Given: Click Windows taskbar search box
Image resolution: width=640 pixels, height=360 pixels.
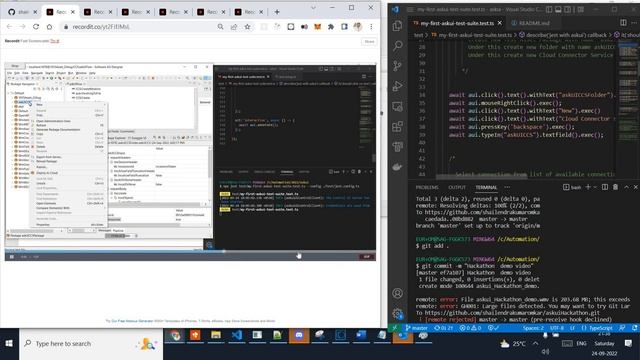Looking at the screenshot, I should pyautogui.click(x=91, y=344).
